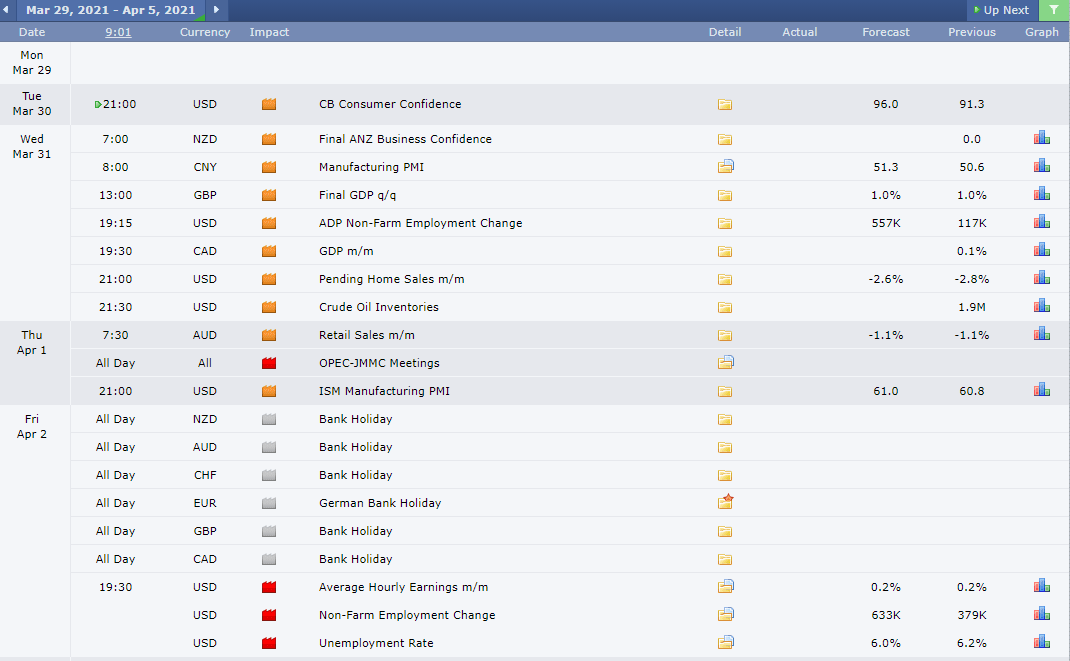Select the German Bank Holiday event
This screenshot has width=1070, height=661.
pos(380,503)
